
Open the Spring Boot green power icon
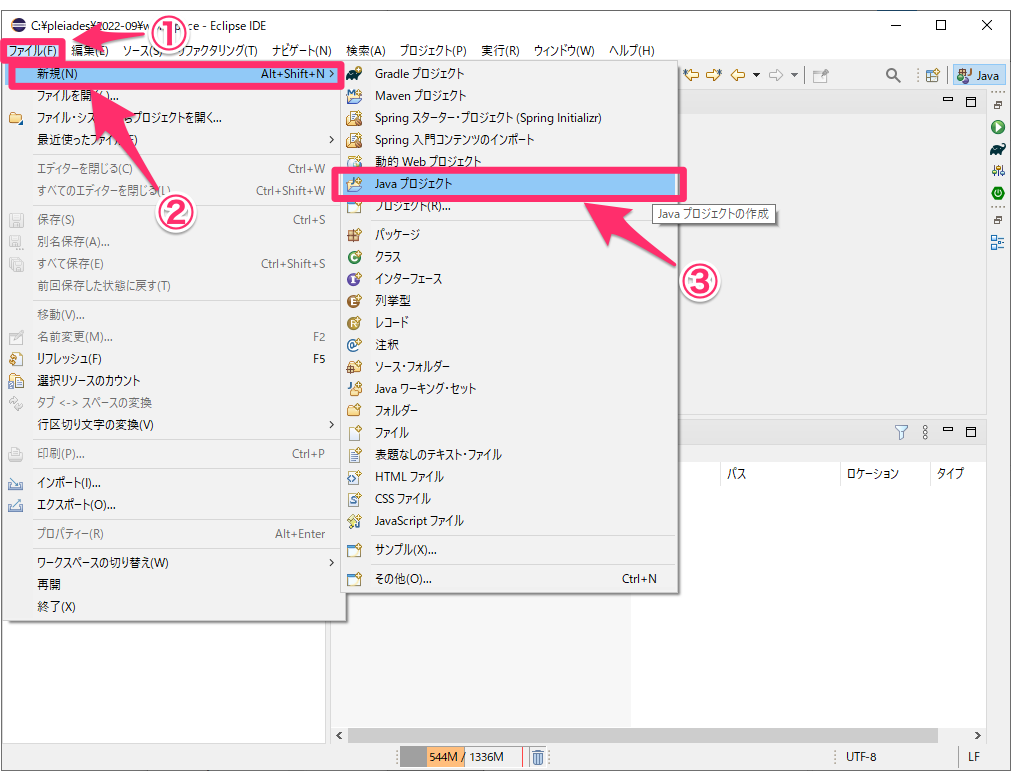[x=998, y=193]
